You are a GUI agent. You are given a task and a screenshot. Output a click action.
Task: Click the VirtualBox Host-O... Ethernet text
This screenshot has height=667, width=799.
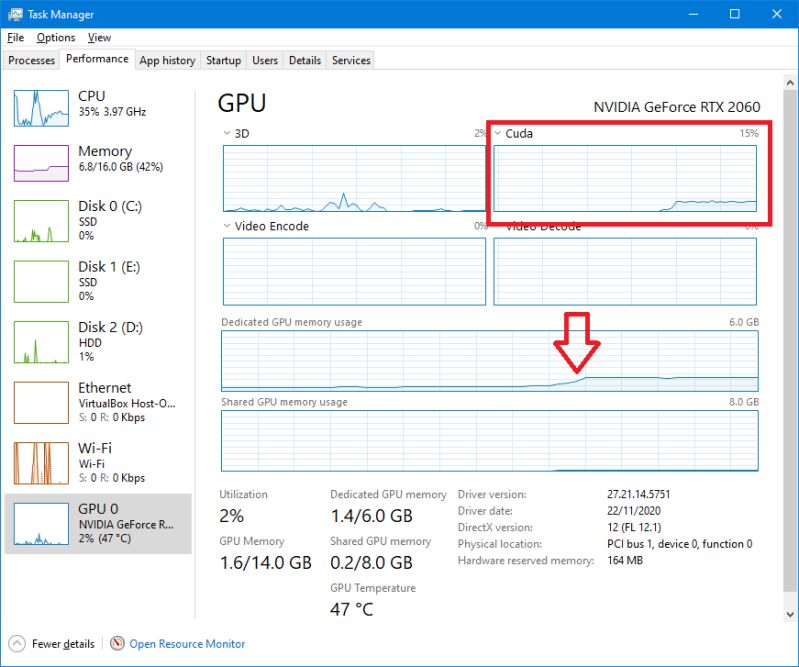[127, 403]
